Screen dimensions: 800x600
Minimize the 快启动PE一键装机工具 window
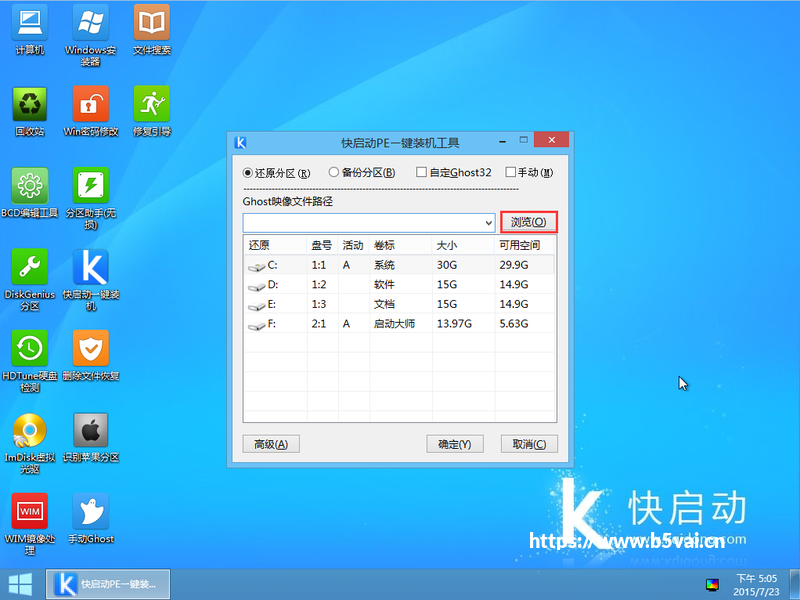[503, 141]
